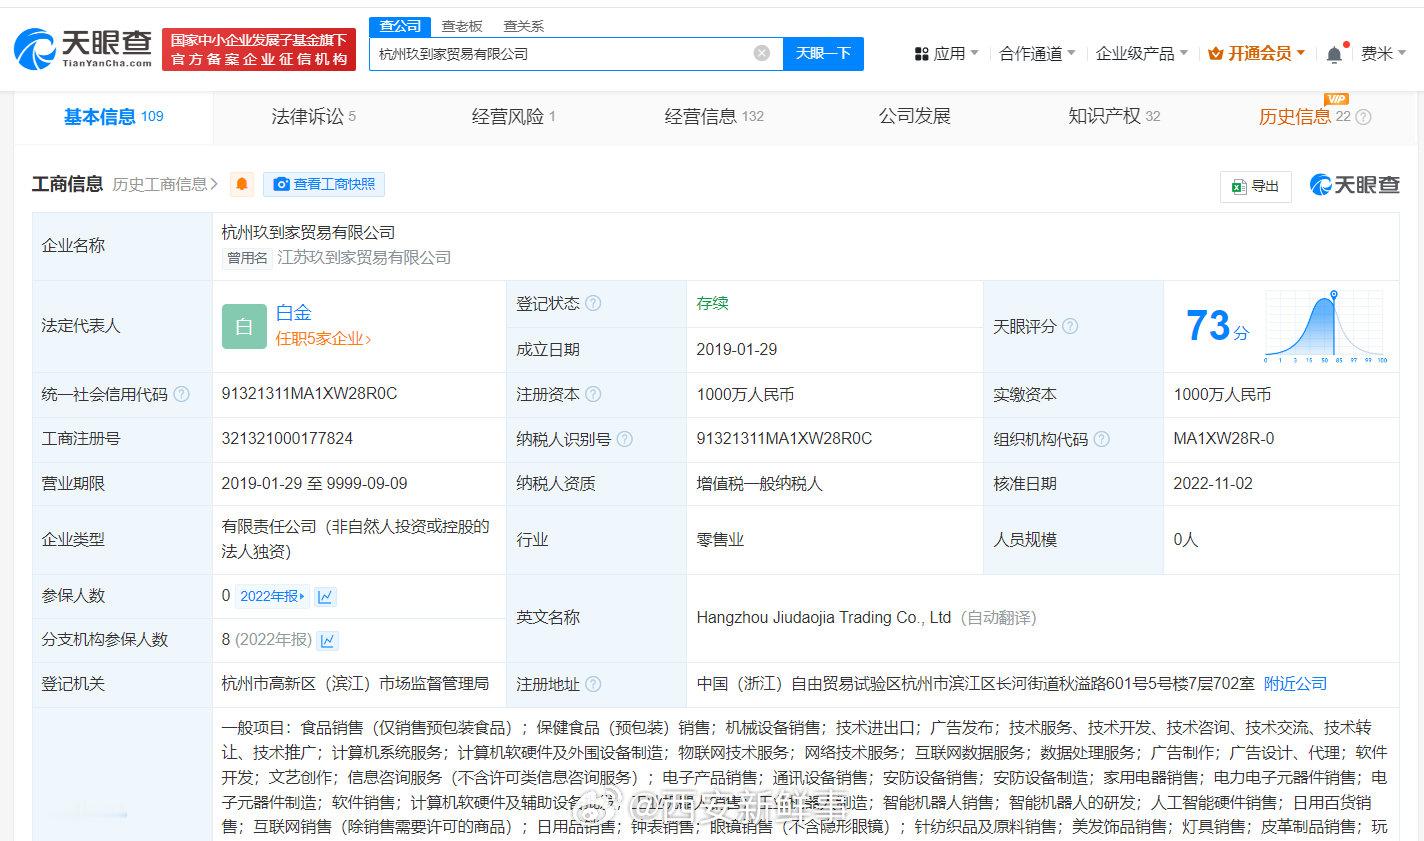
Task: Click the help icon next to 注册地址
Action: [593, 684]
